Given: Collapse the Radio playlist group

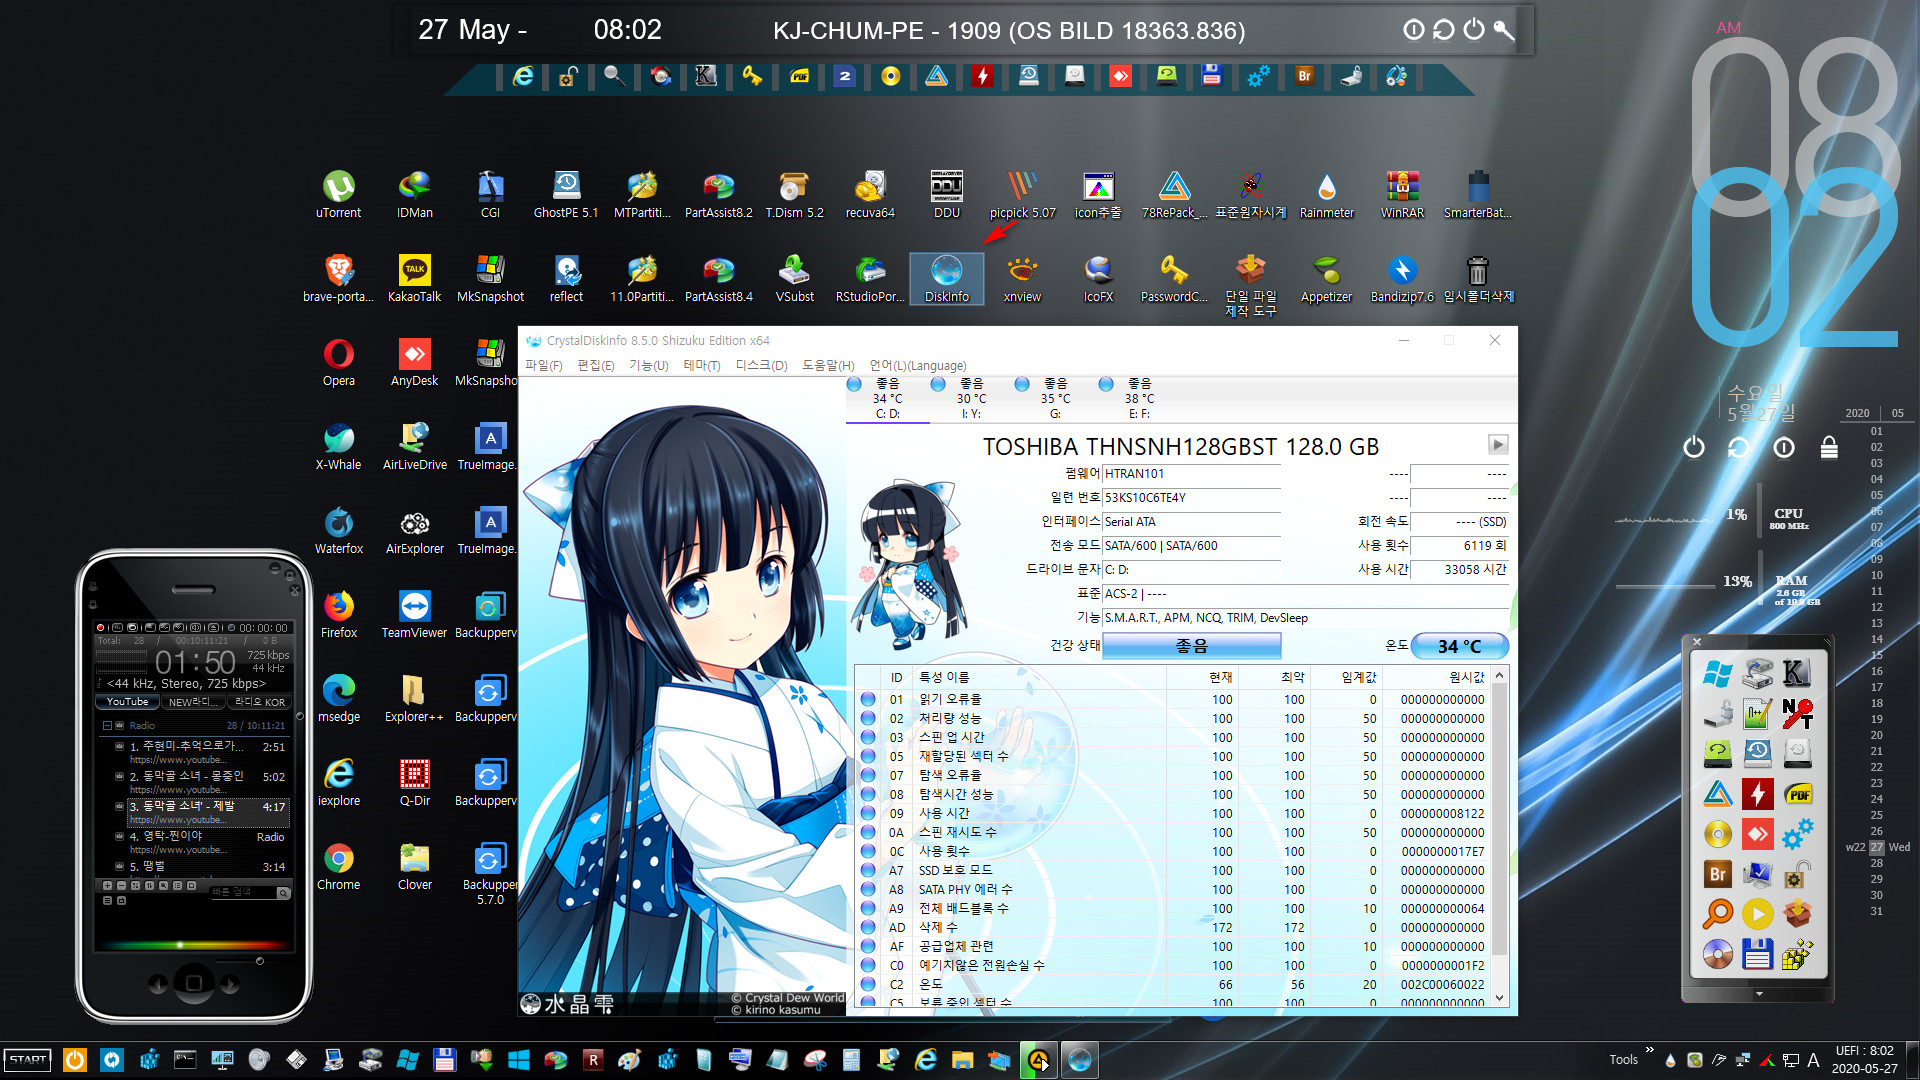Looking at the screenshot, I should tap(108, 726).
